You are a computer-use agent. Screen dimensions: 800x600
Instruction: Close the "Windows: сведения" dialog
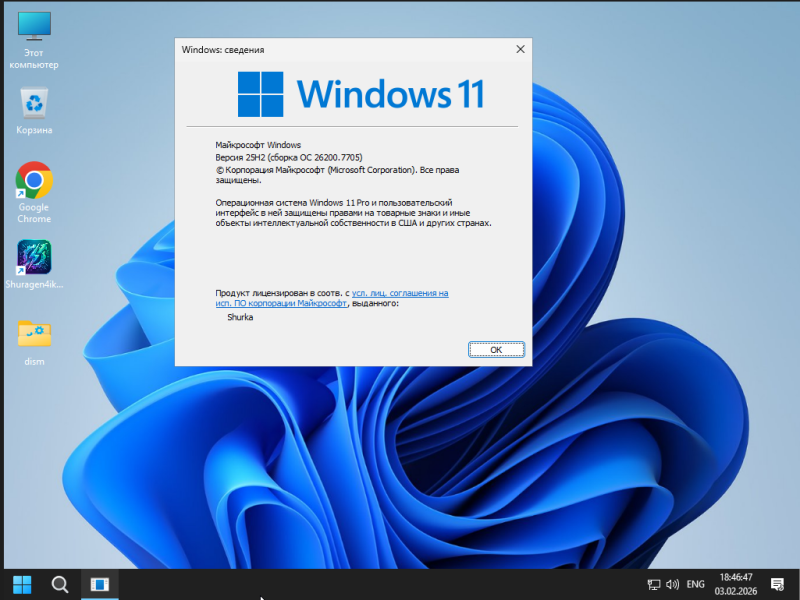[x=520, y=49]
